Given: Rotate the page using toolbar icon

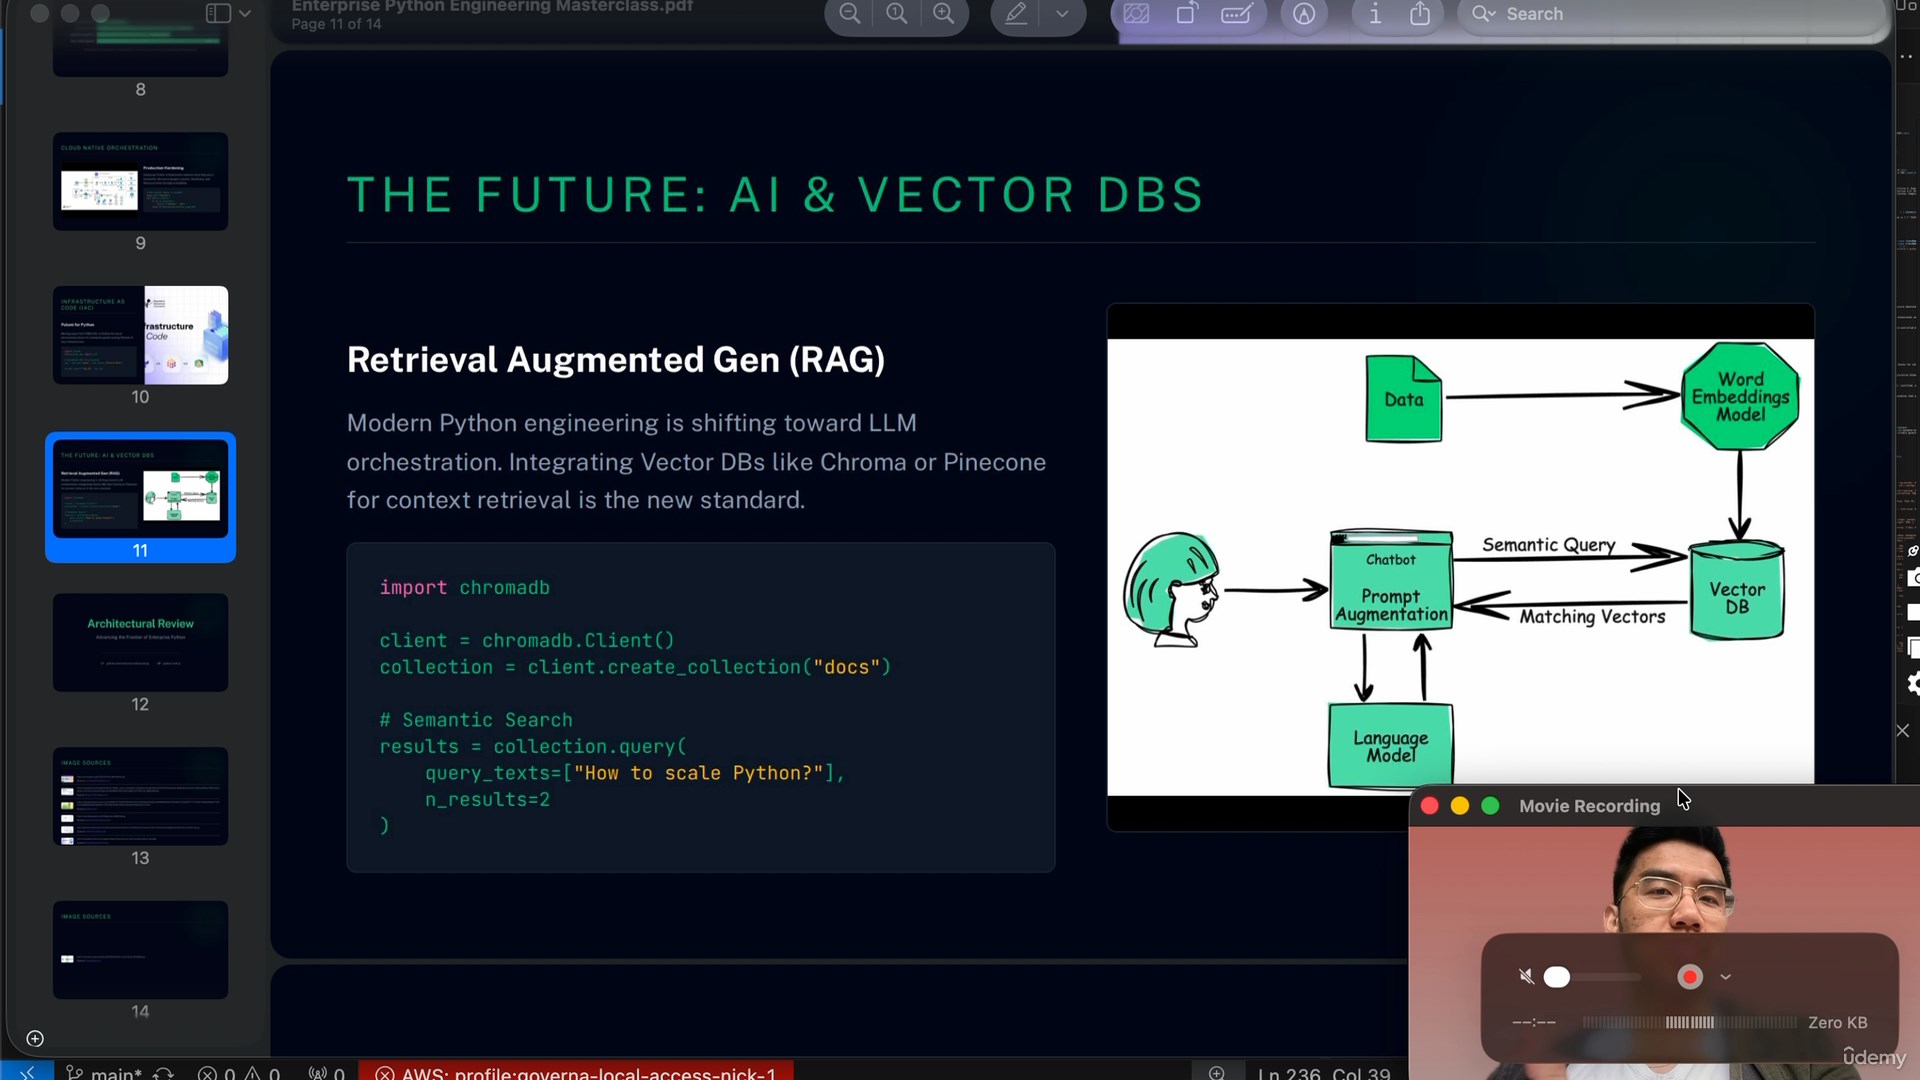Looking at the screenshot, I should click(x=1186, y=14).
